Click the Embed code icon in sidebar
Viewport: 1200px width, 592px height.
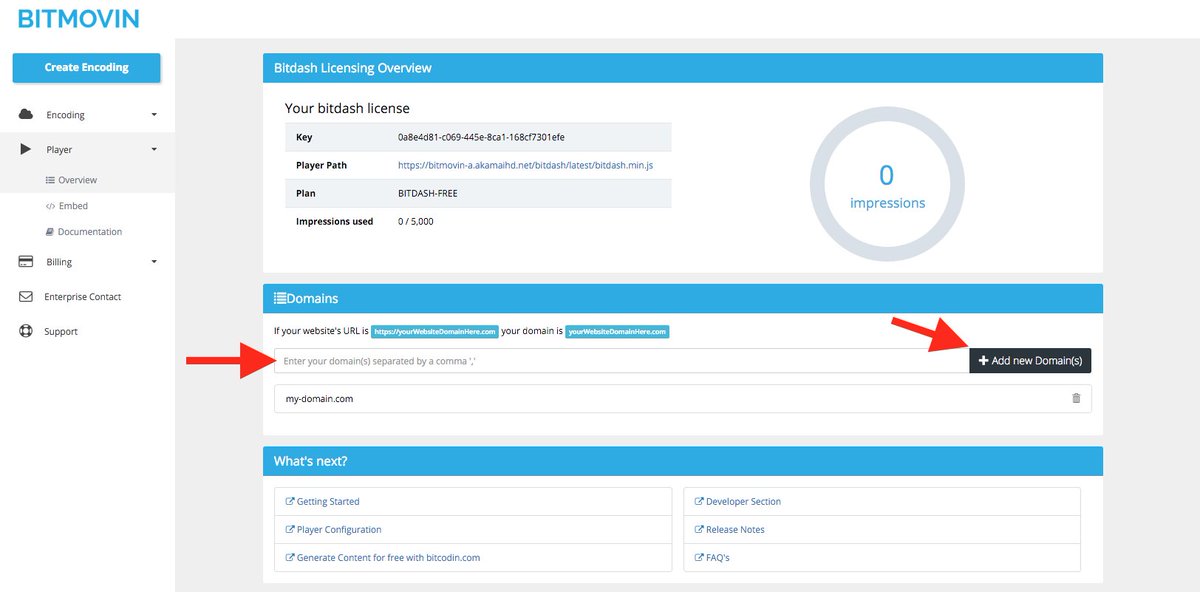click(x=50, y=206)
